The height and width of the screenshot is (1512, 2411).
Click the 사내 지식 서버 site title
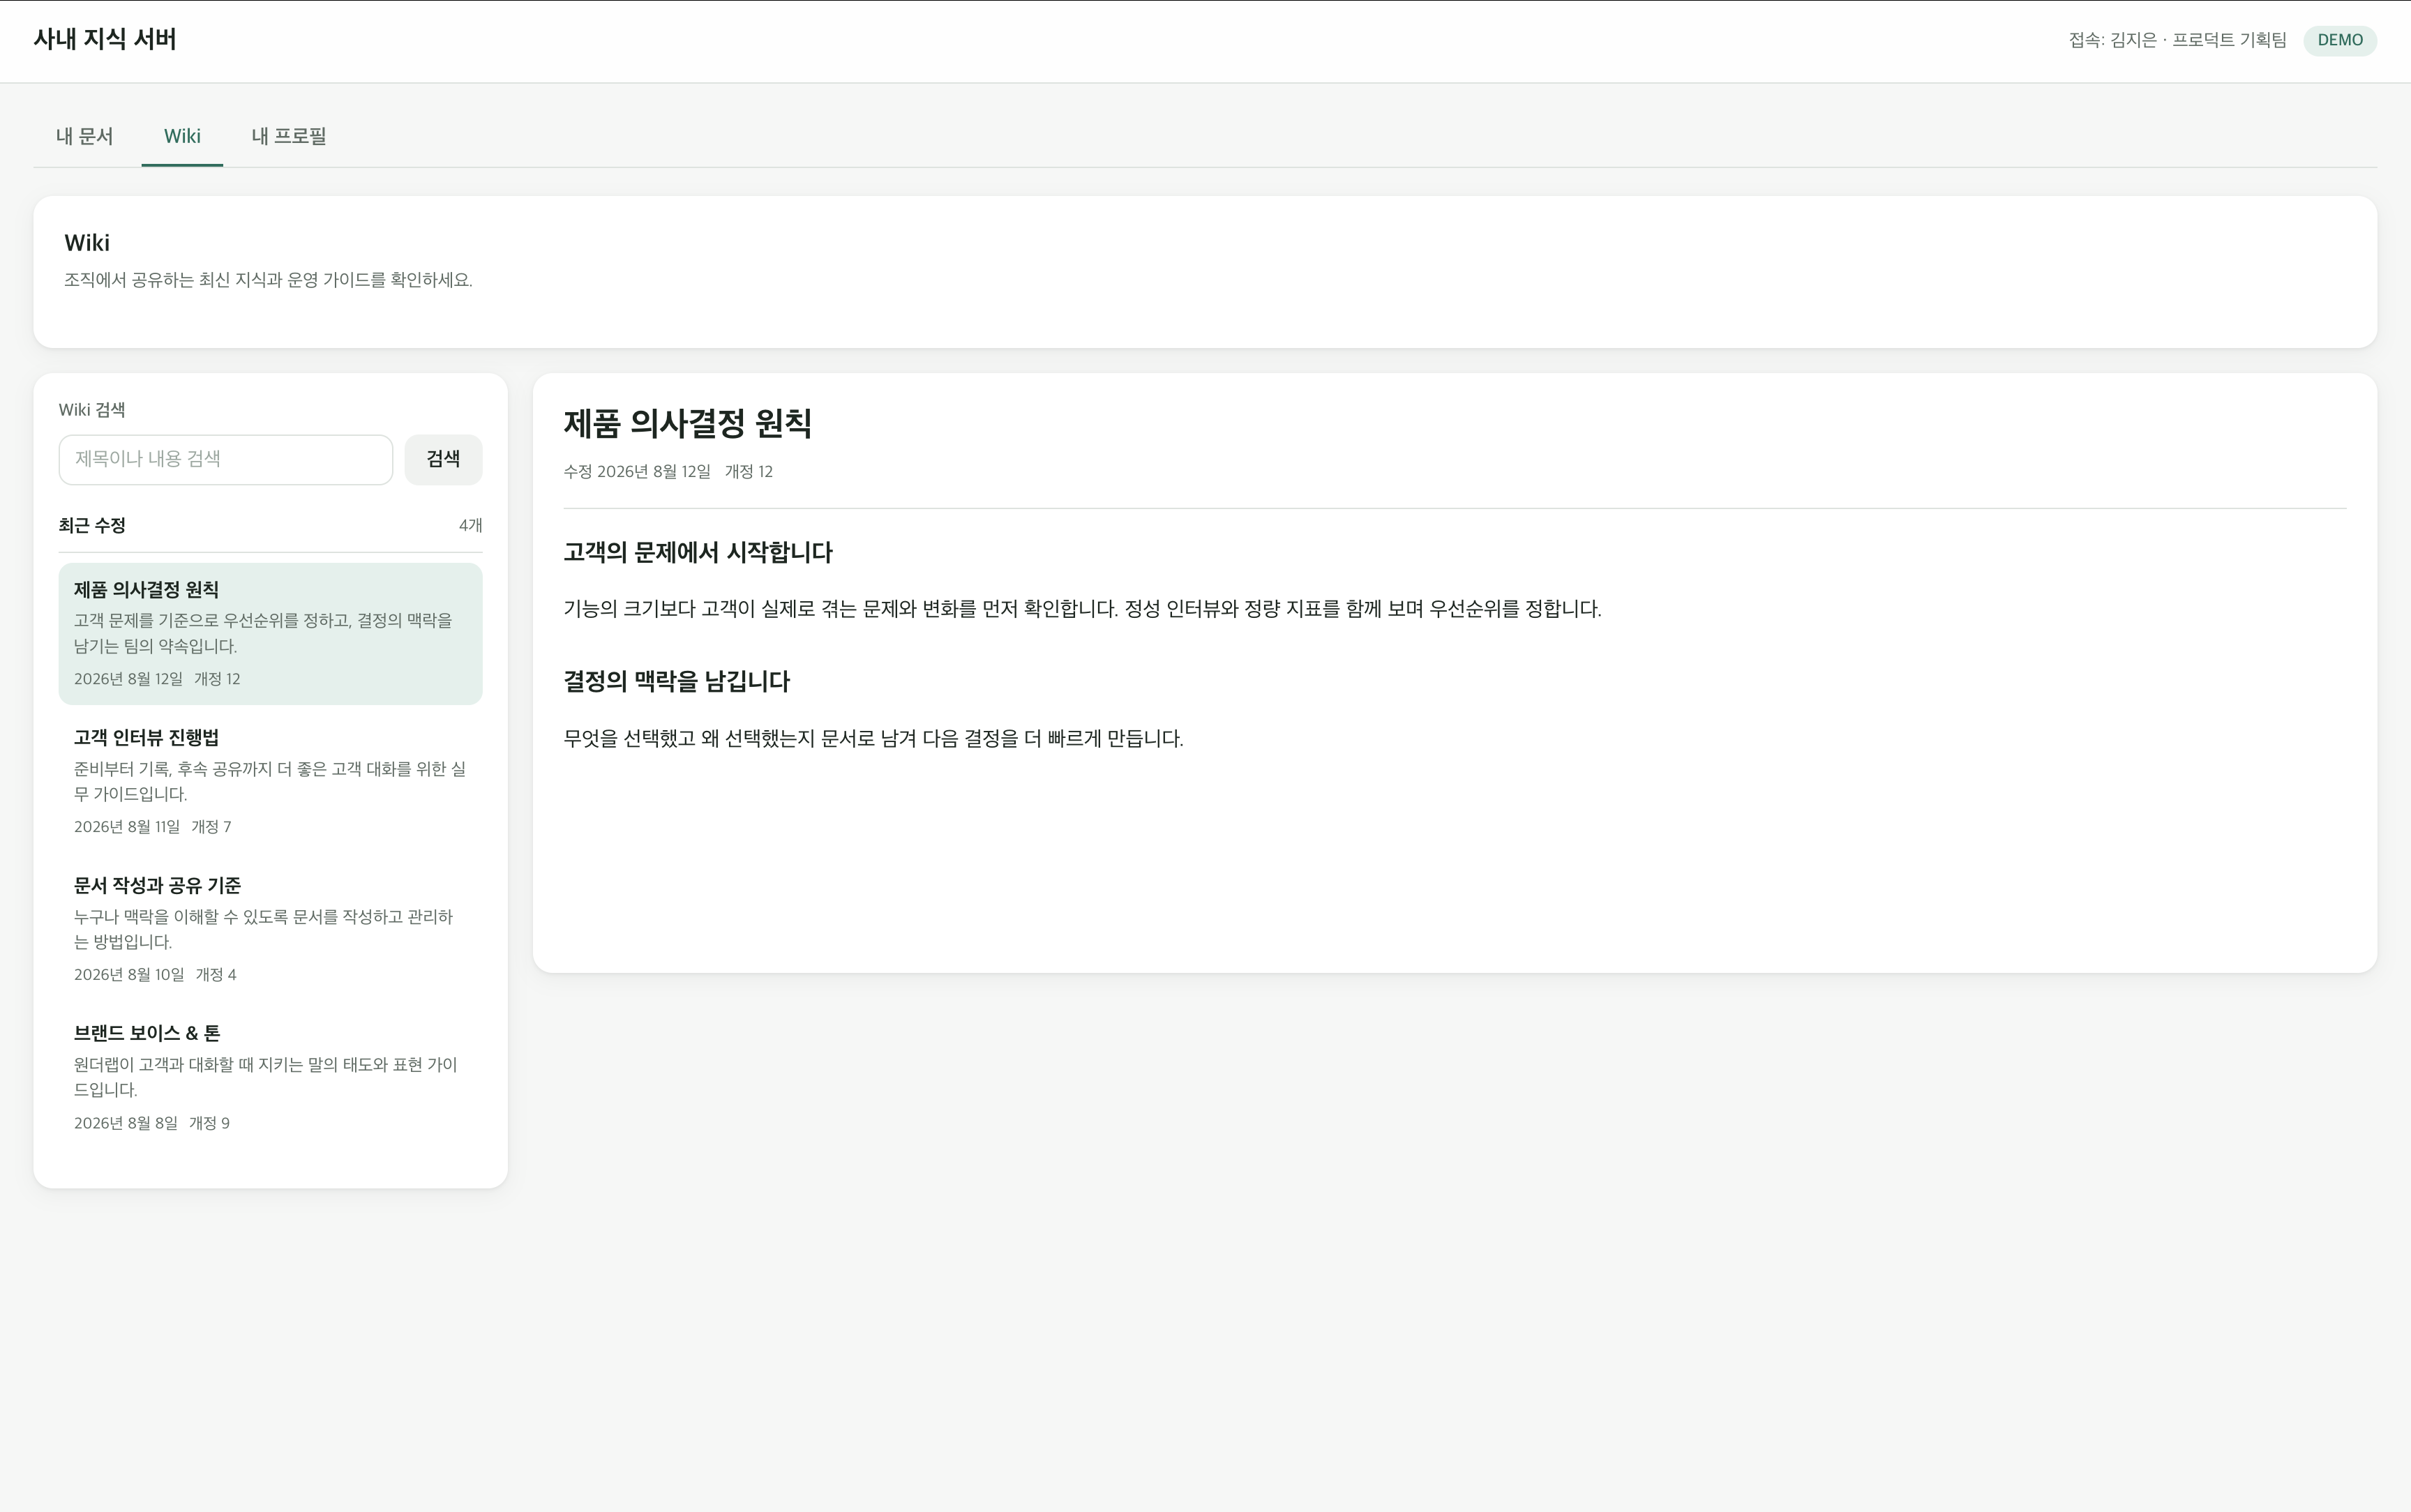point(105,40)
